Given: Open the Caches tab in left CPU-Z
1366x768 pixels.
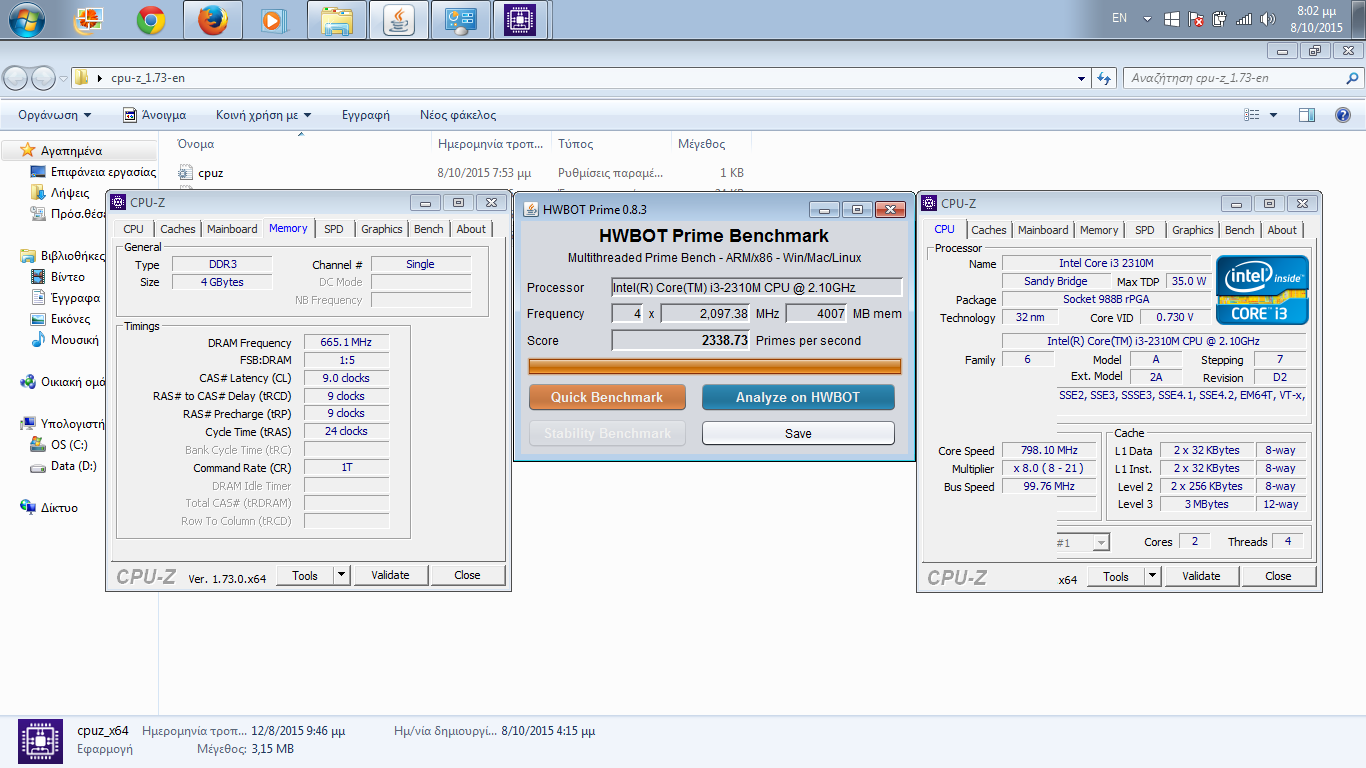Looking at the screenshot, I should click(178, 229).
